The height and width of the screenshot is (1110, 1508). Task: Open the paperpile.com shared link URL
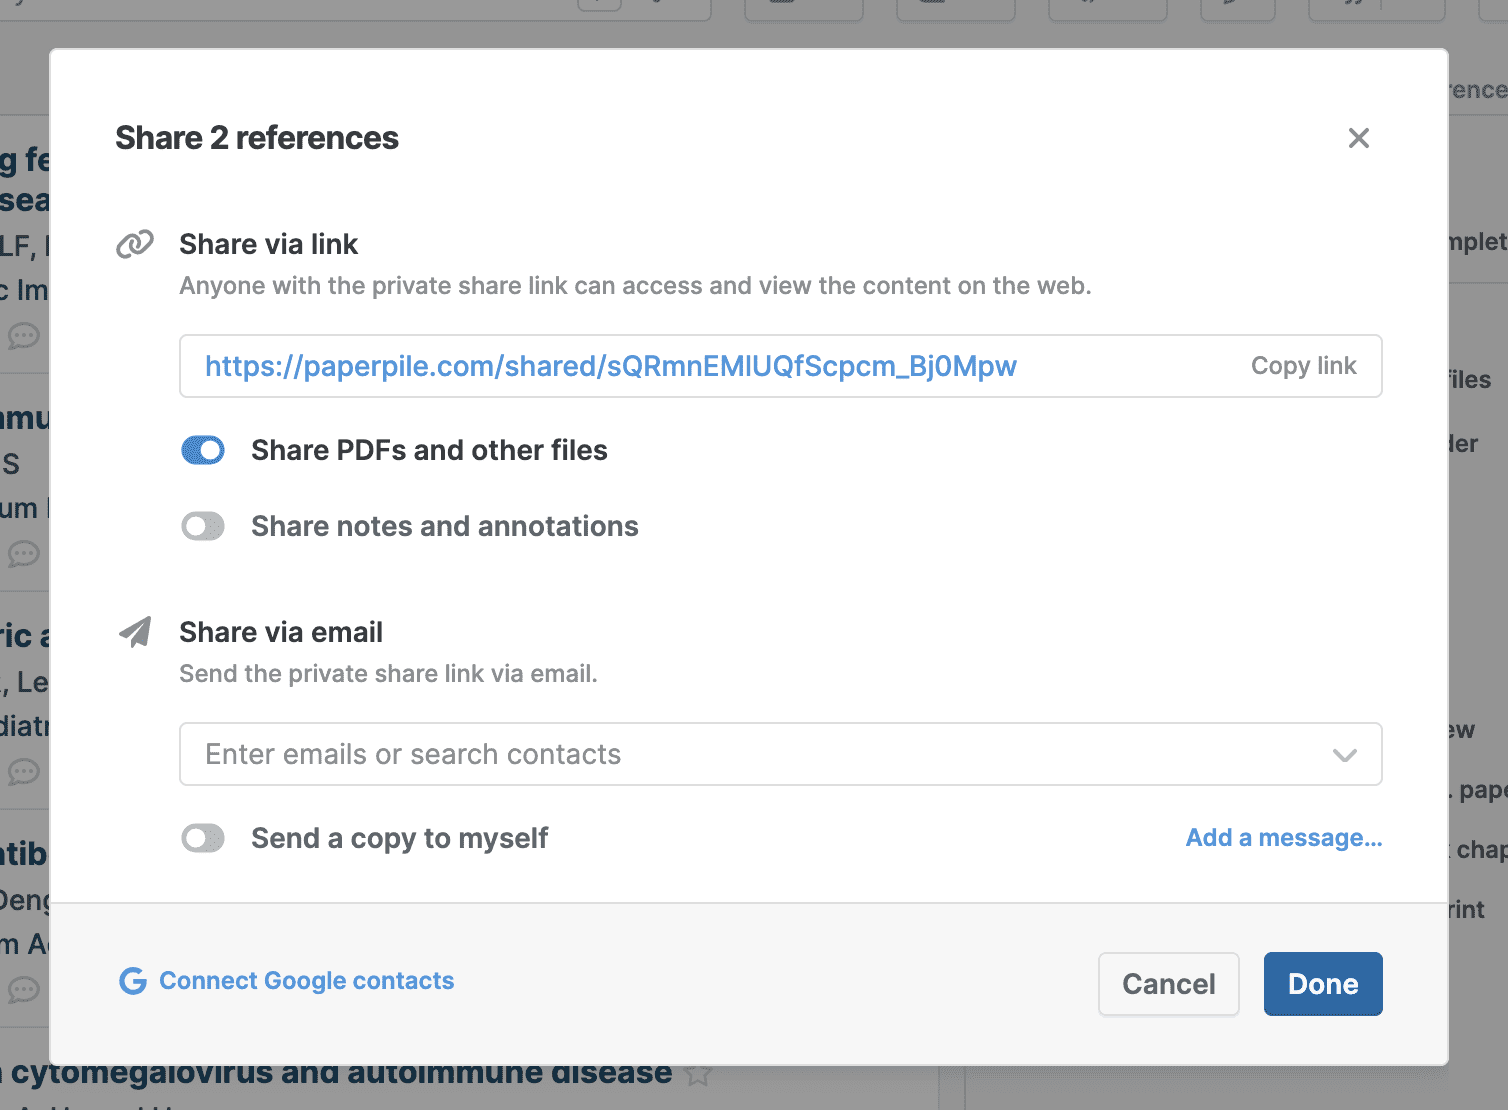pyautogui.click(x=610, y=367)
